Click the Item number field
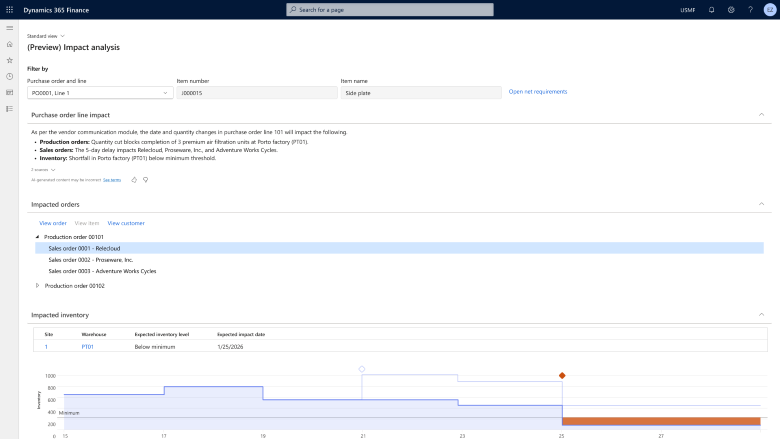This screenshot has width=780, height=439. (257, 93)
